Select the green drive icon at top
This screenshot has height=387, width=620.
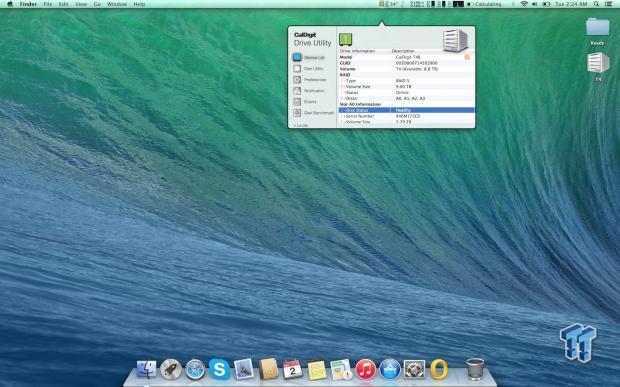346,40
